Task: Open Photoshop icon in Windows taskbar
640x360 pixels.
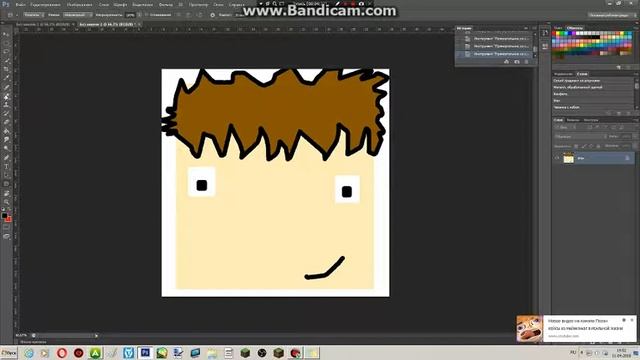Action: 145,353
